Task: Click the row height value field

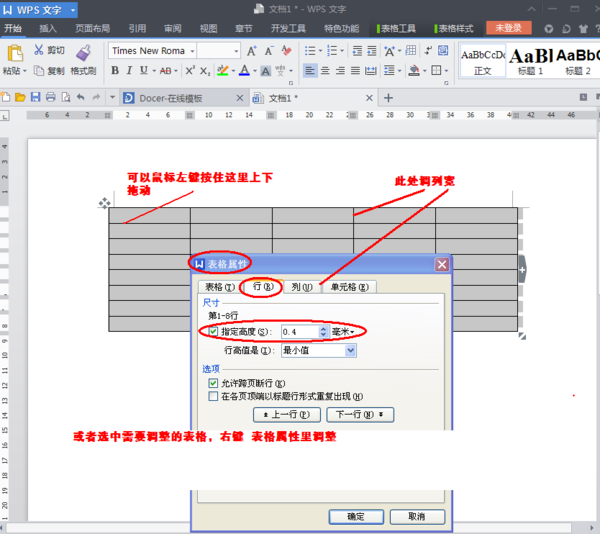Action: click(x=300, y=332)
